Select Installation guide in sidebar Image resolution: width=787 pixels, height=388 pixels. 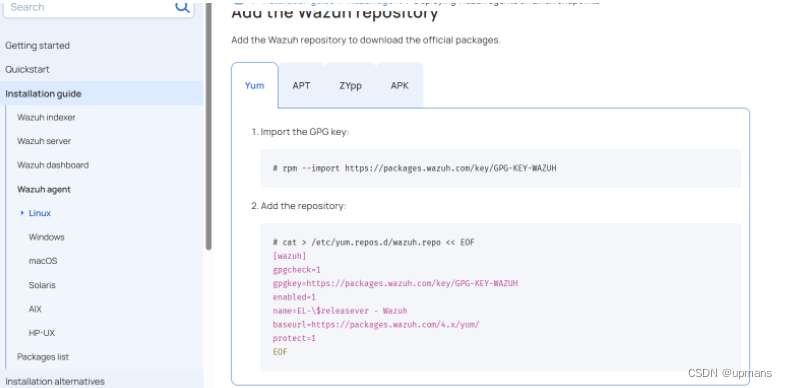coord(43,94)
